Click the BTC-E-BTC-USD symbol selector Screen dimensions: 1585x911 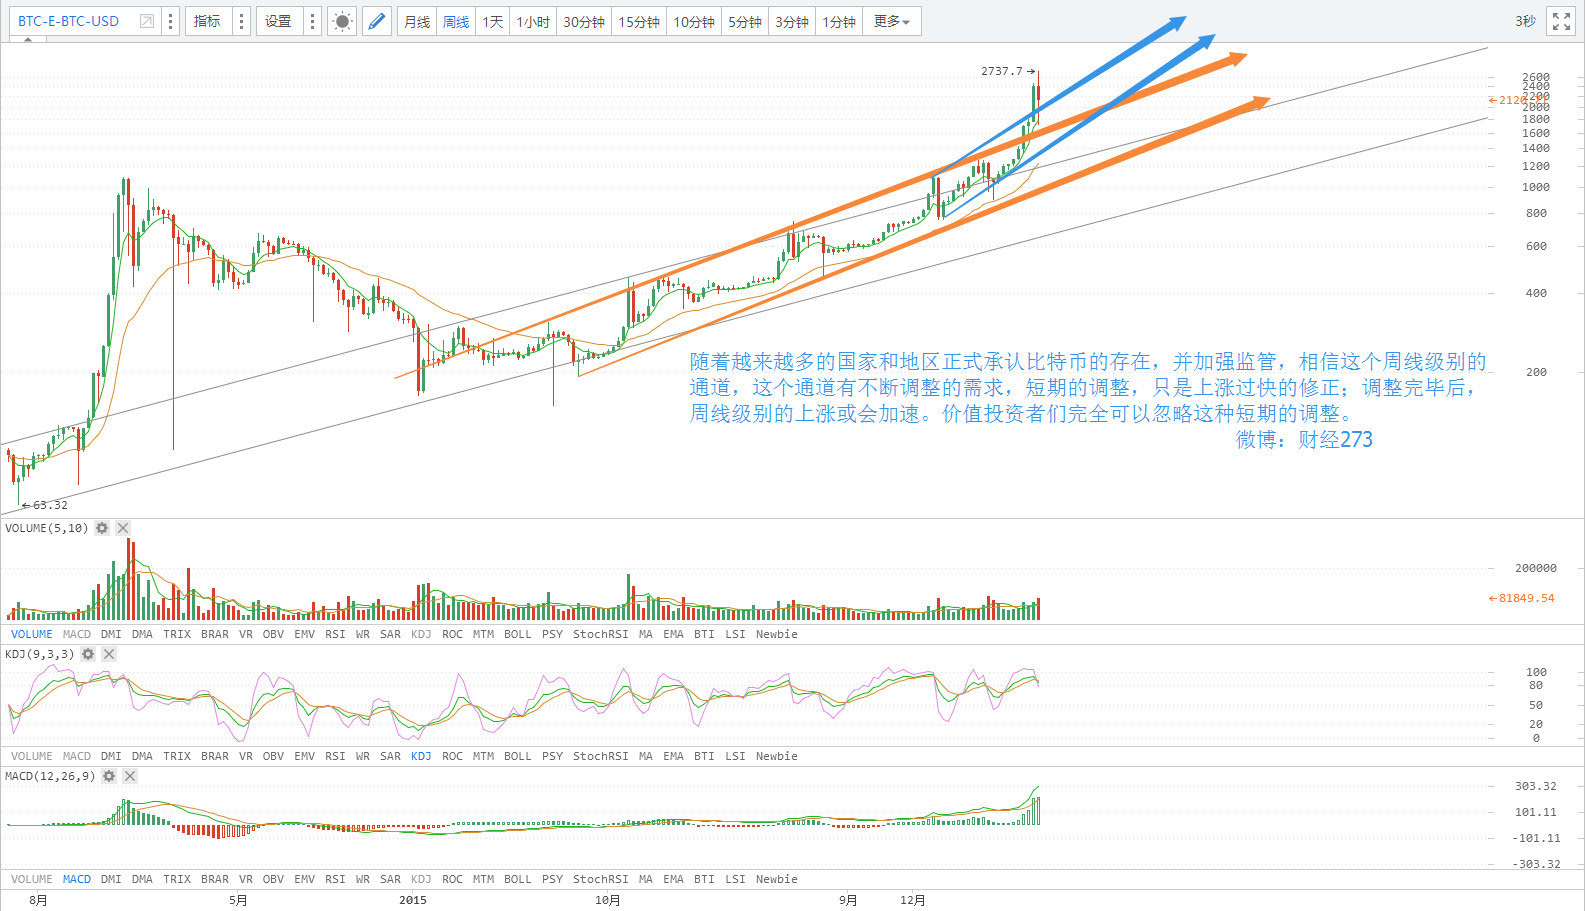click(68, 21)
